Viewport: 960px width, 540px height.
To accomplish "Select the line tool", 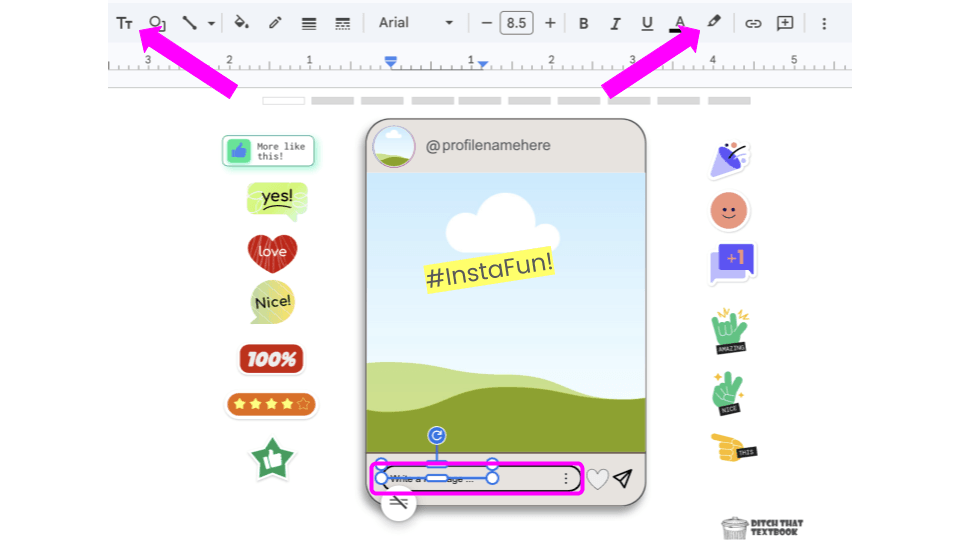I will pyautogui.click(x=189, y=23).
